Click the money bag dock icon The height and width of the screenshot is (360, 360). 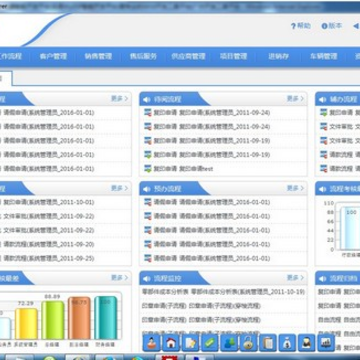pos(287,343)
